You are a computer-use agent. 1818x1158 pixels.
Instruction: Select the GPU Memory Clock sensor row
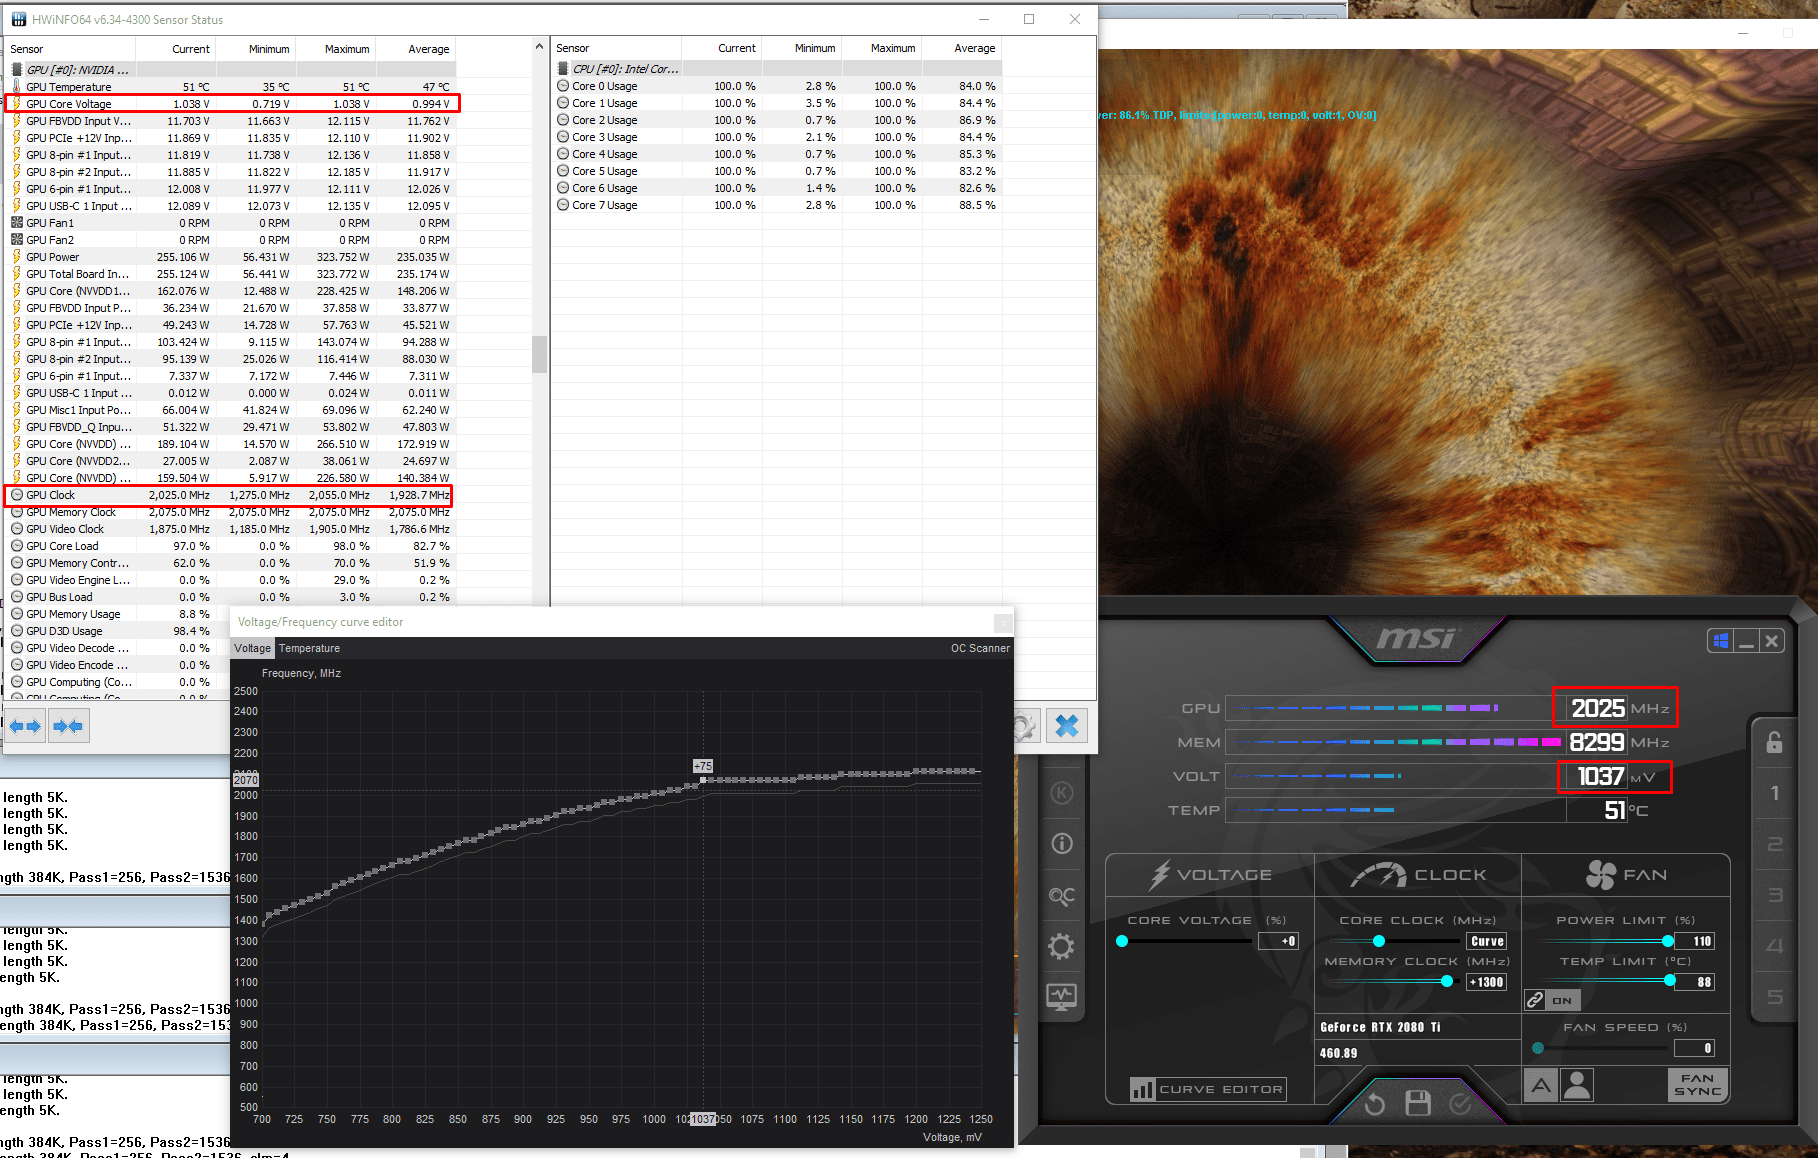(230, 512)
